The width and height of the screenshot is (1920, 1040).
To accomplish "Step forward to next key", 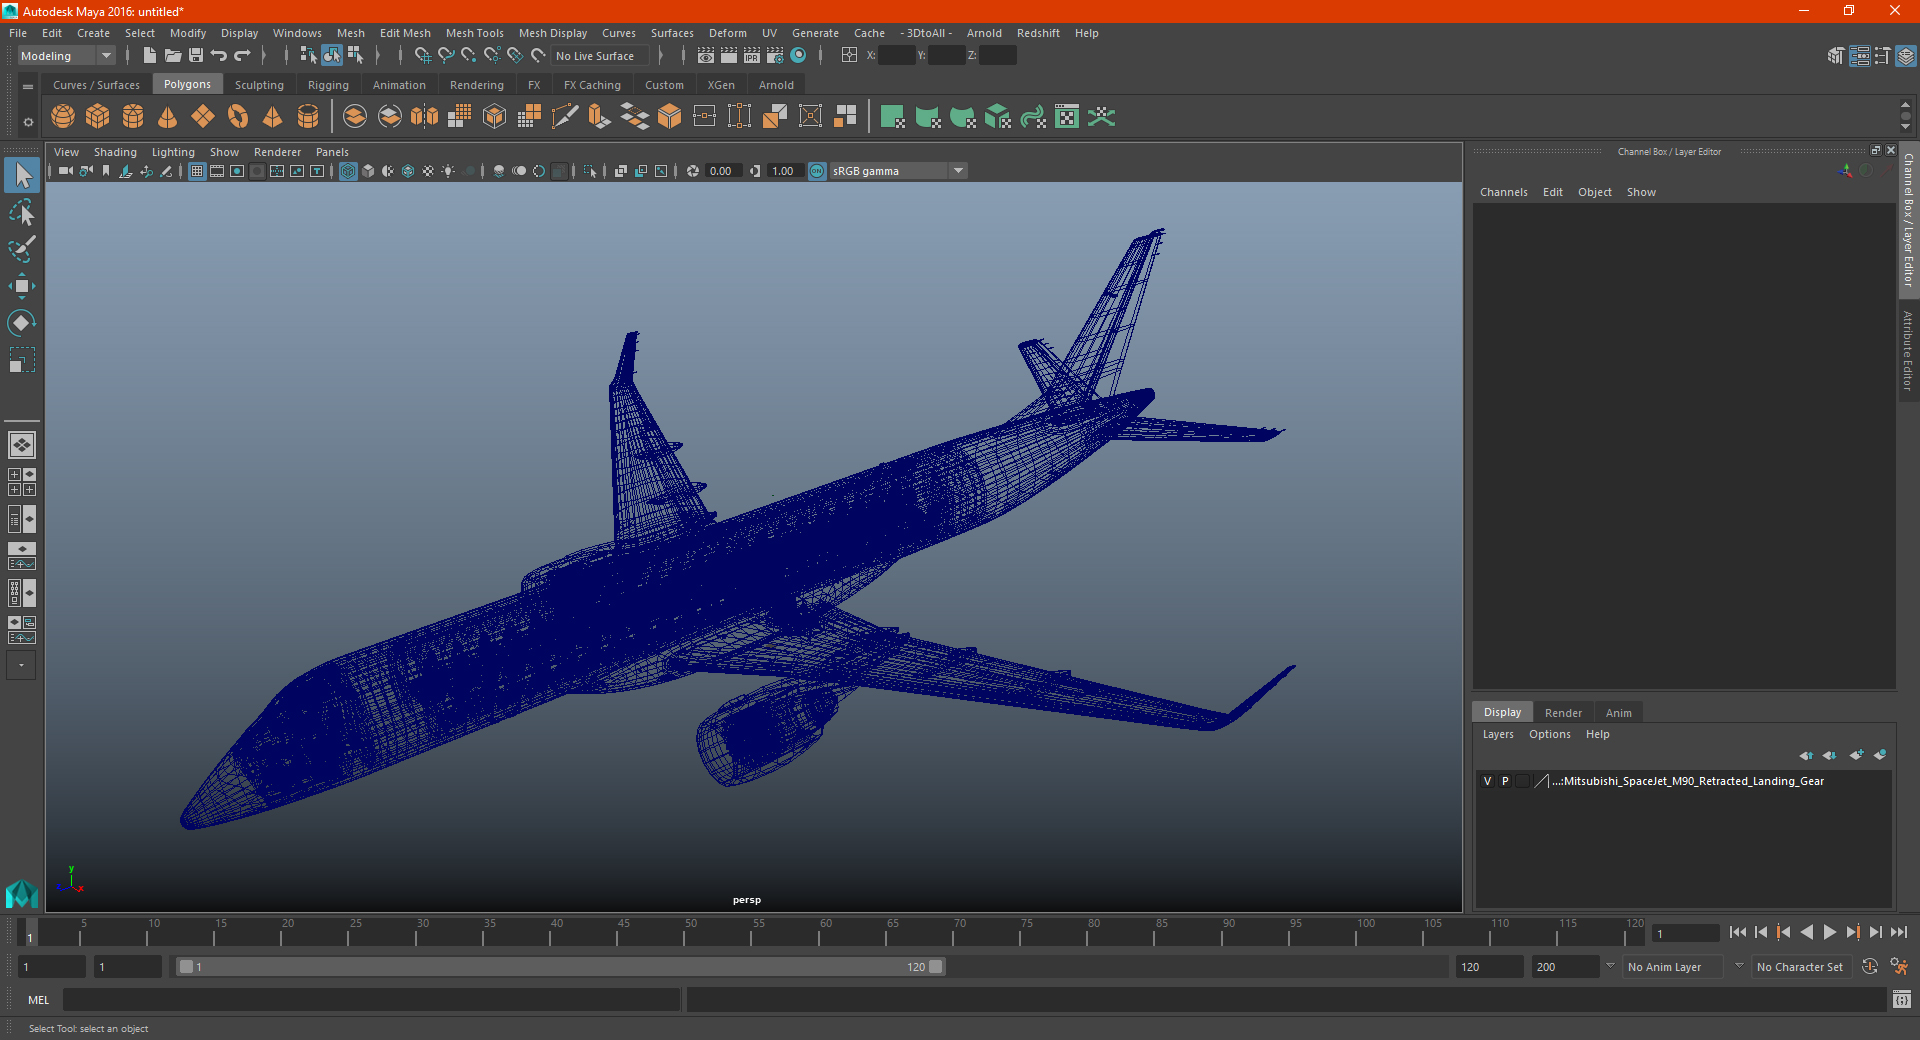I will pyautogui.click(x=1852, y=932).
